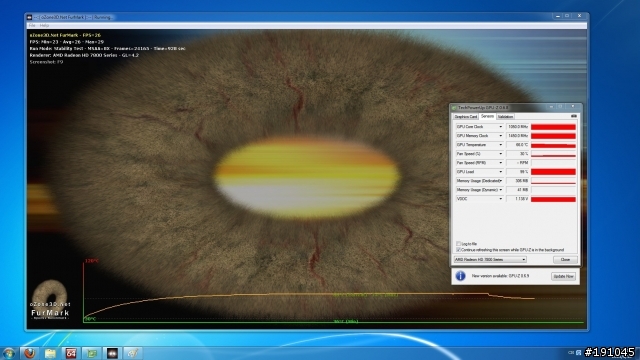Click the GPU-Z title bar icon
This screenshot has width=640, height=360.
[x=454, y=108]
